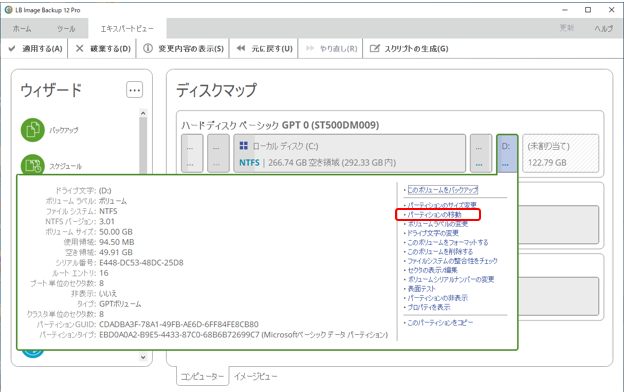
Task: Launch the green バックアップ wizard icon
Action: [x=33, y=130]
